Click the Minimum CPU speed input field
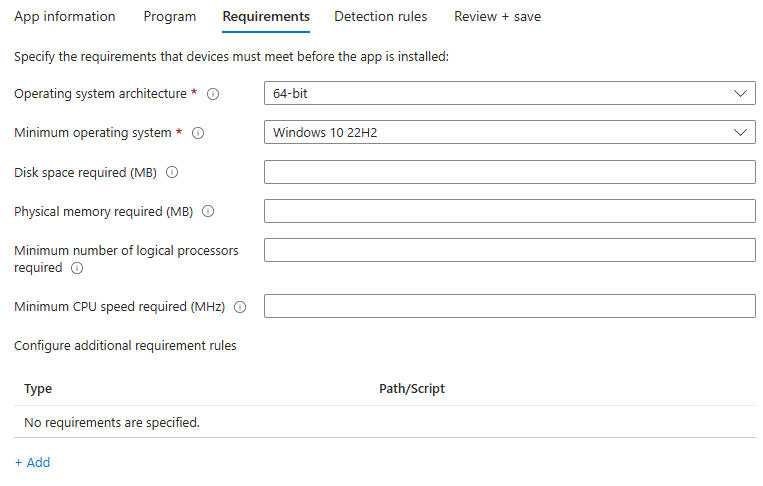The image size is (763, 486). coord(509,306)
